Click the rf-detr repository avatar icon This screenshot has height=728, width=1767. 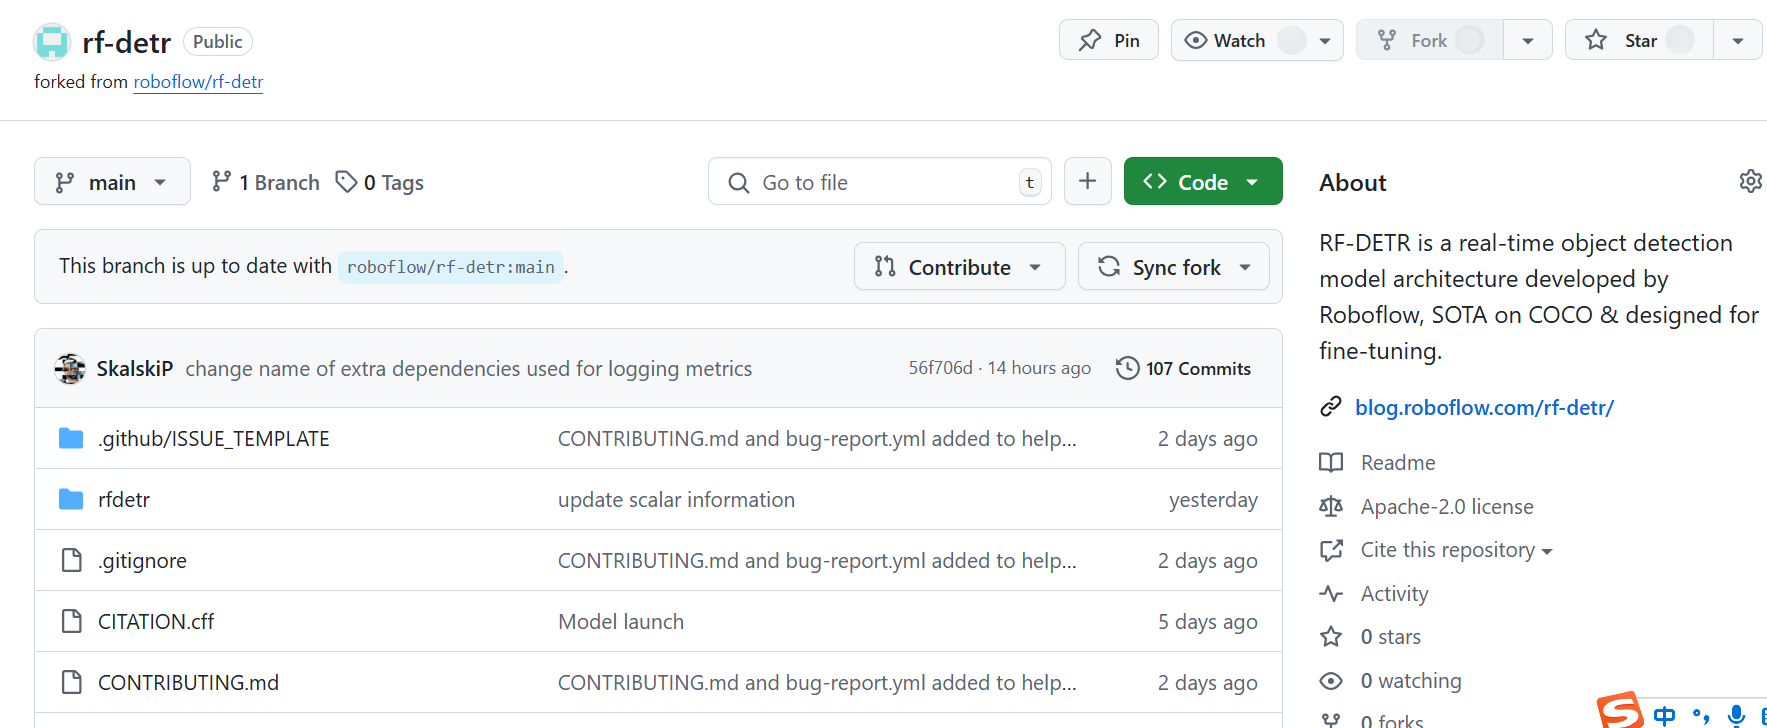[x=52, y=42]
